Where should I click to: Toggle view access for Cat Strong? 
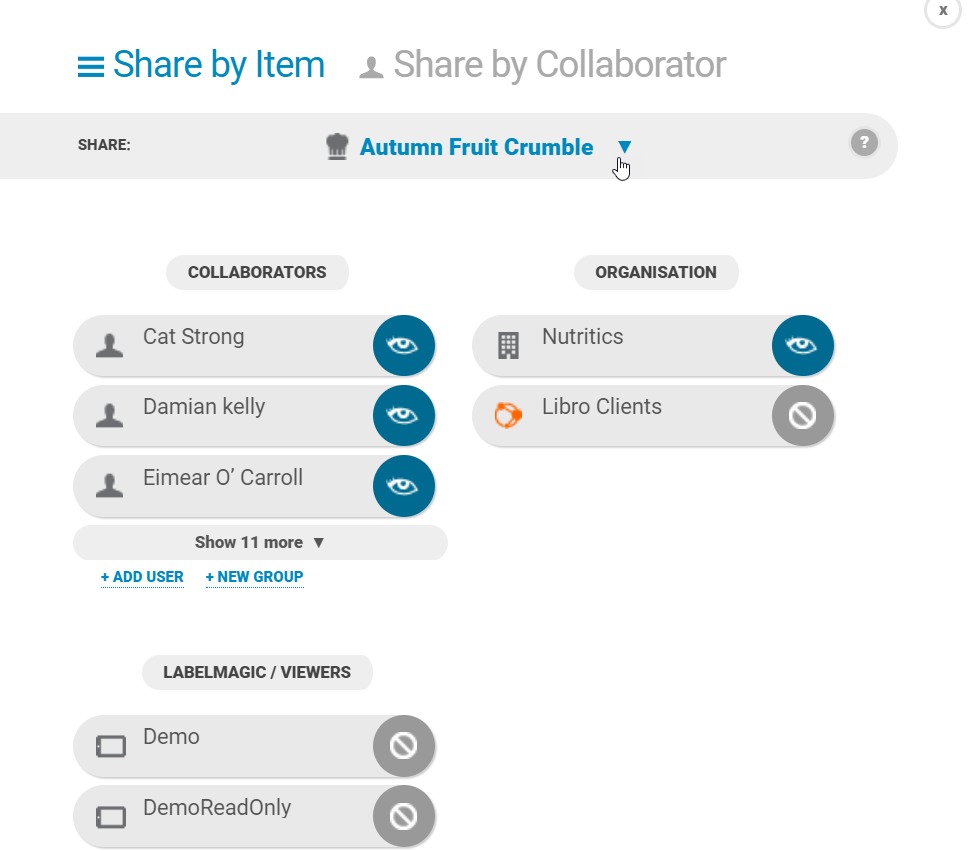pos(403,346)
